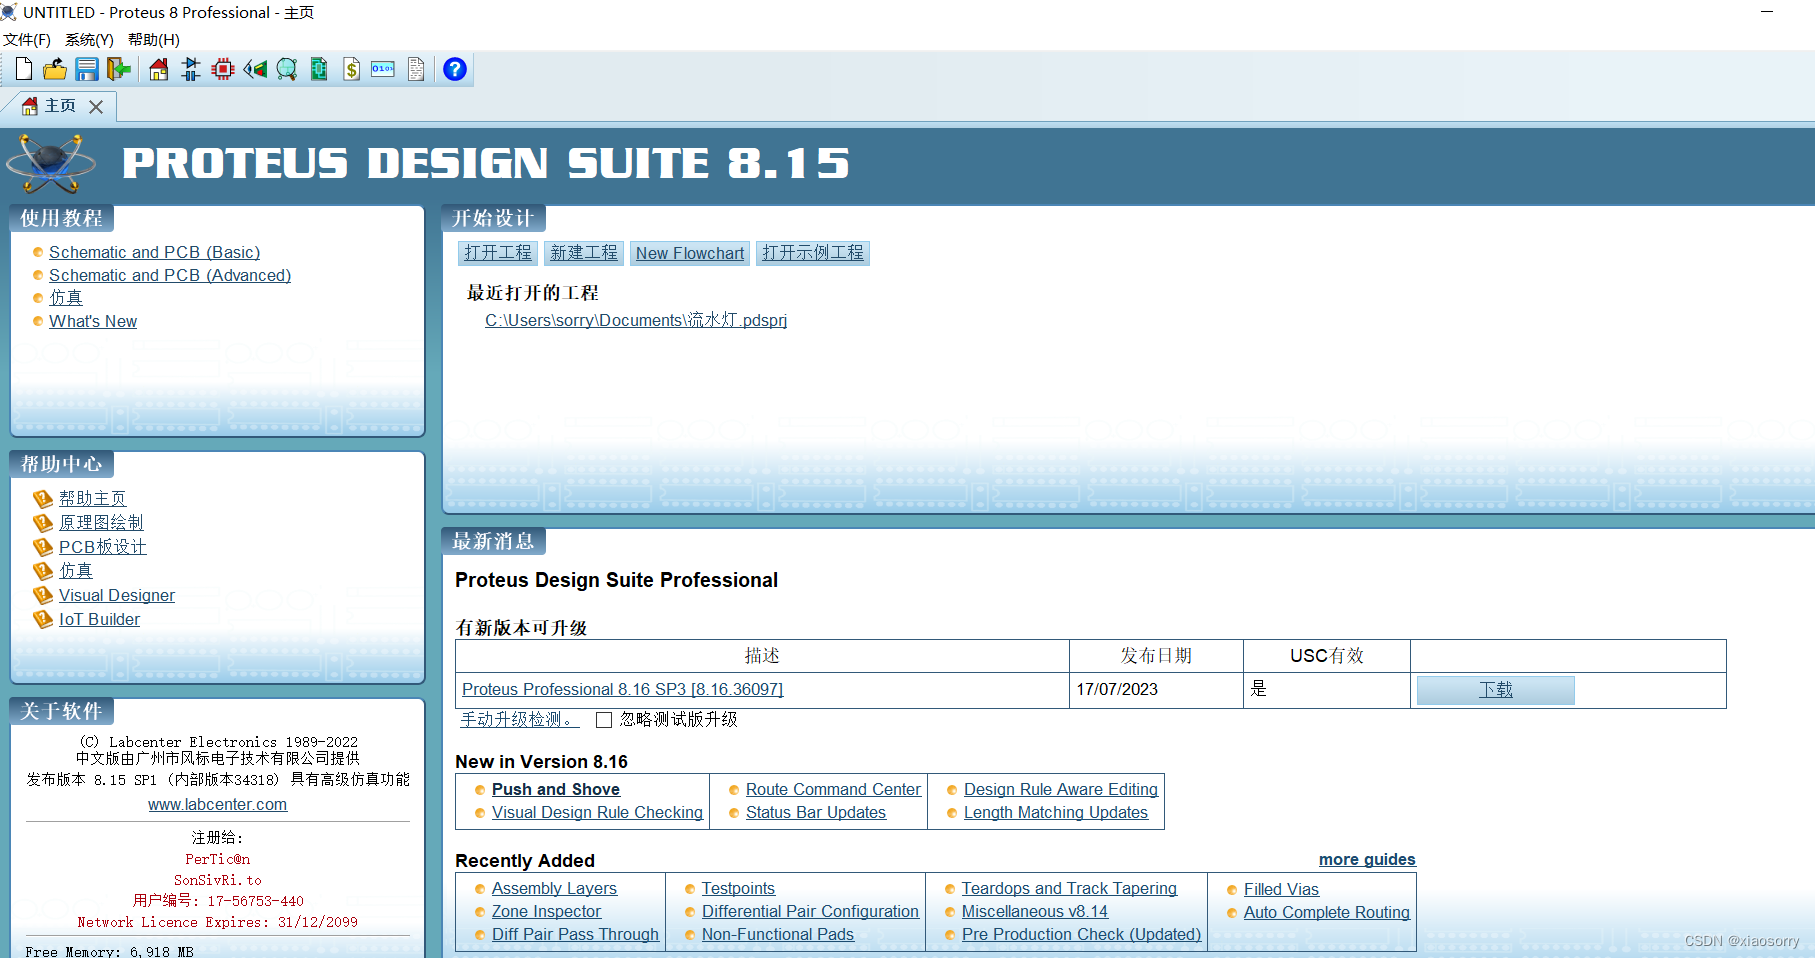The height and width of the screenshot is (958, 1815).
Task: Click the PCB板设计 help link
Action: tap(102, 547)
